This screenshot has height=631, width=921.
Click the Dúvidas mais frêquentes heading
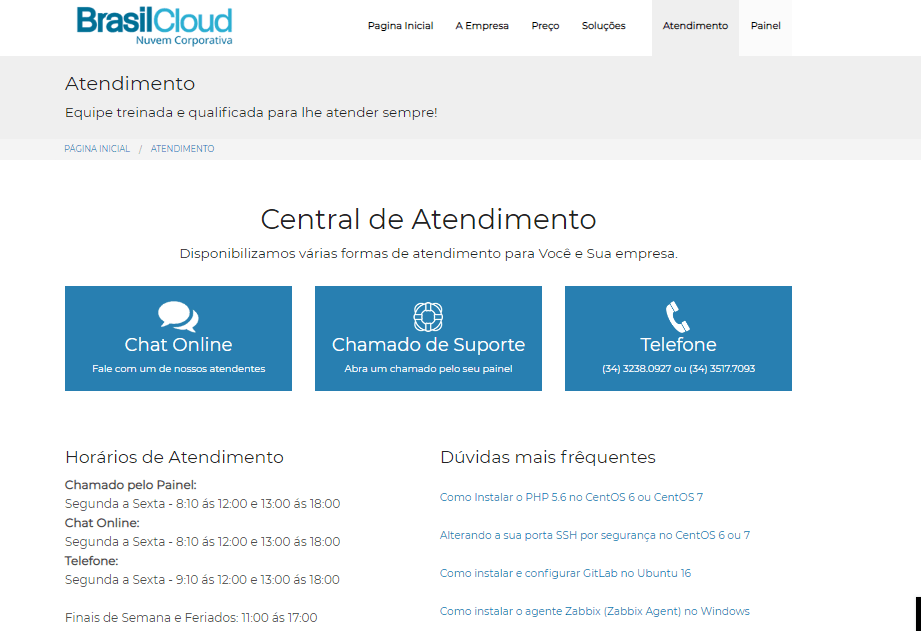click(547, 457)
